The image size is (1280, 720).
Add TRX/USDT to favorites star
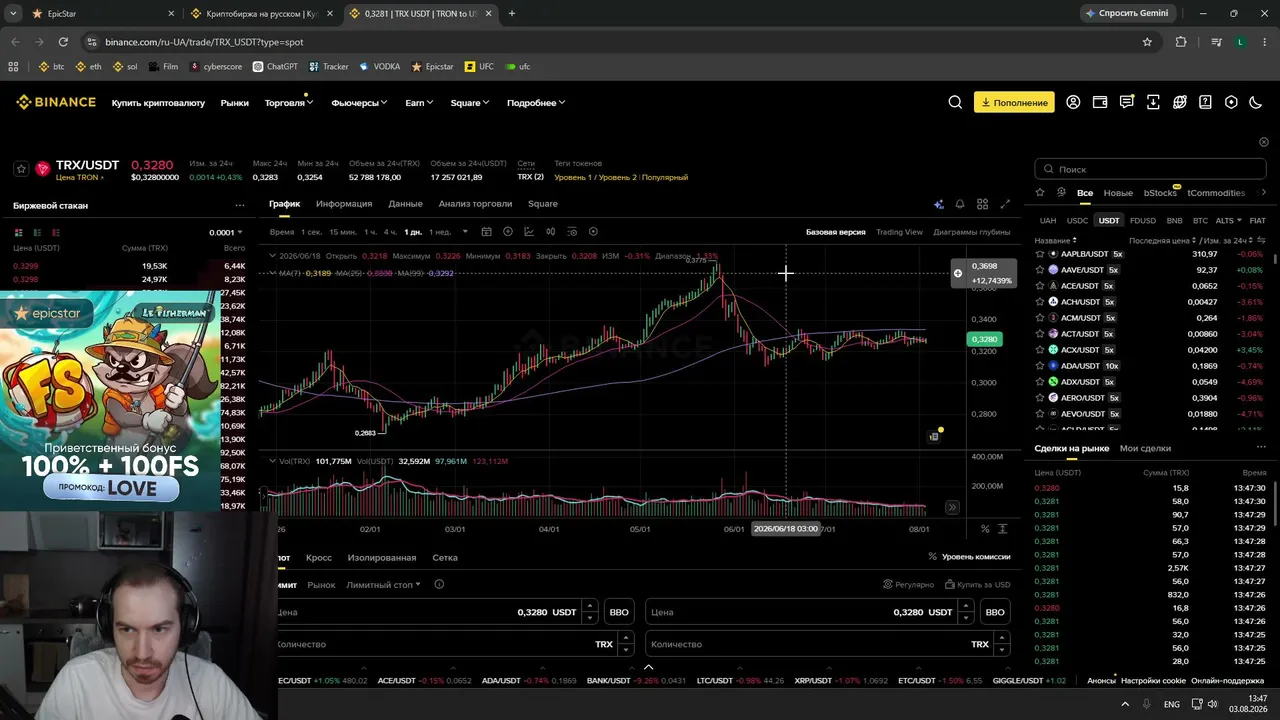tap(21, 169)
